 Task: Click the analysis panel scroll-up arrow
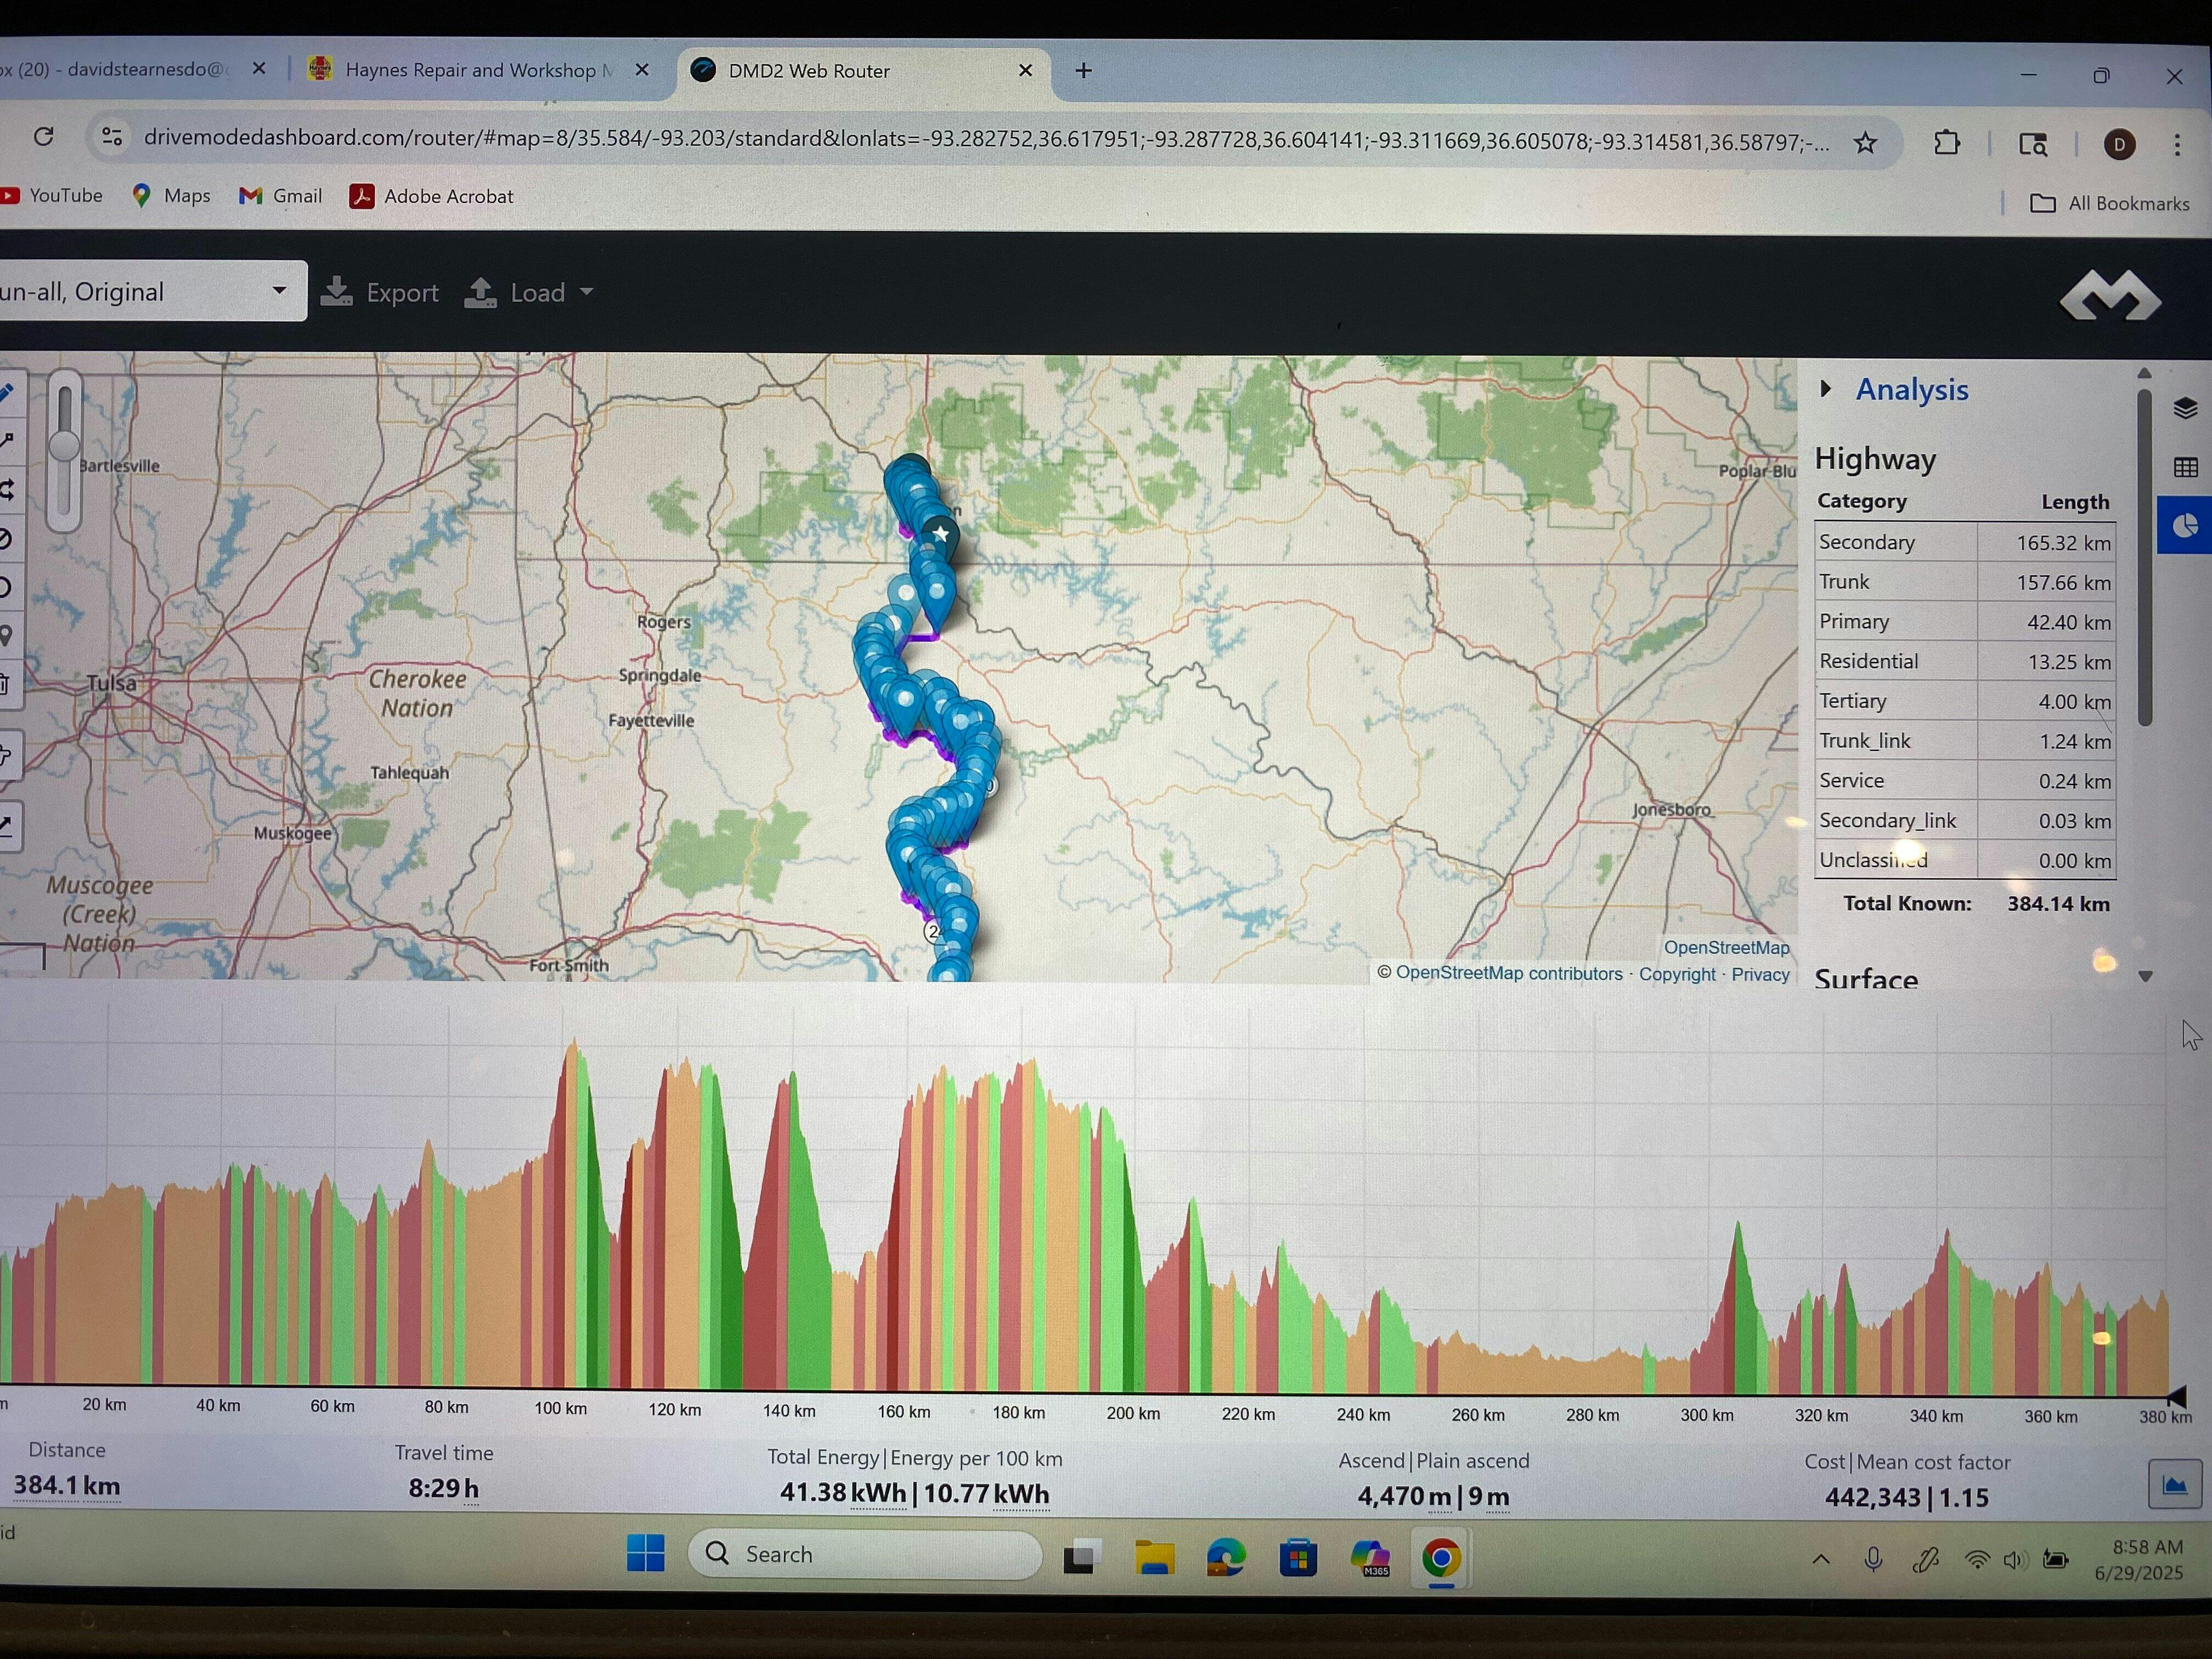coord(2144,373)
